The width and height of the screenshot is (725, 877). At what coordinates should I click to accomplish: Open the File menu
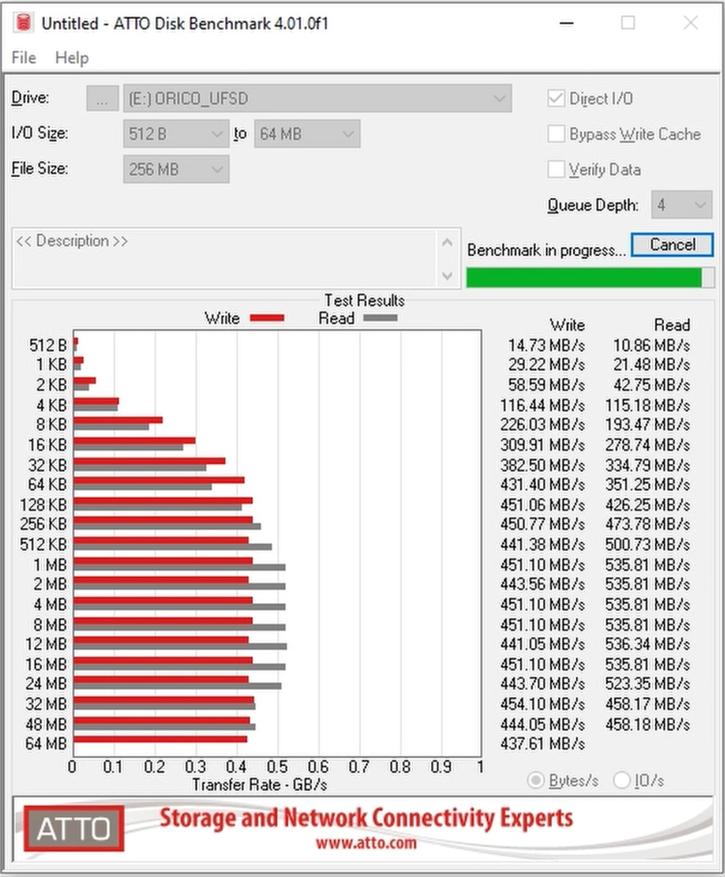pyautogui.click(x=23, y=58)
